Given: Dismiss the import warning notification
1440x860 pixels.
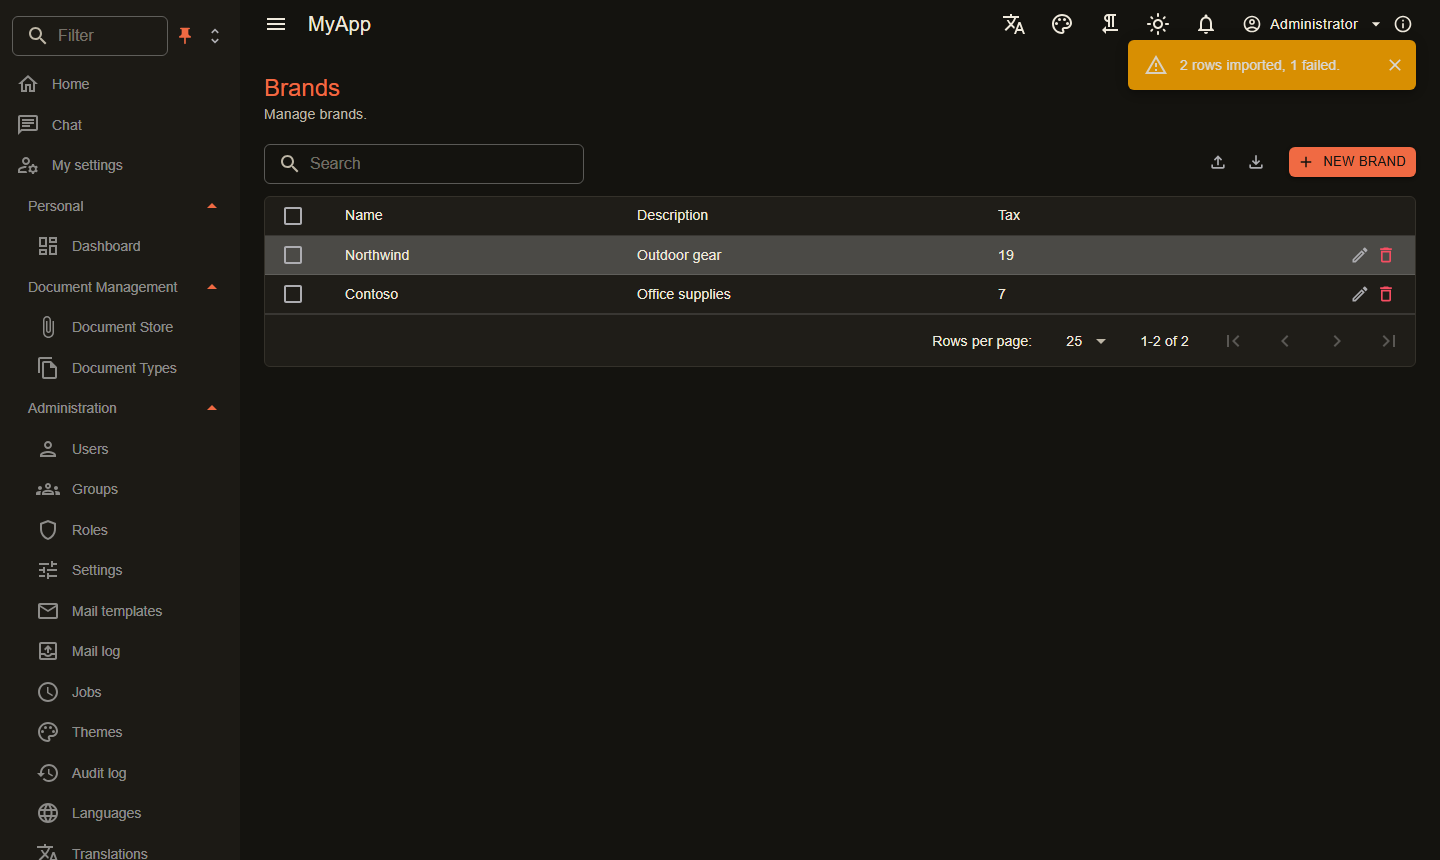Looking at the screenshot, I should [1395, 65].
